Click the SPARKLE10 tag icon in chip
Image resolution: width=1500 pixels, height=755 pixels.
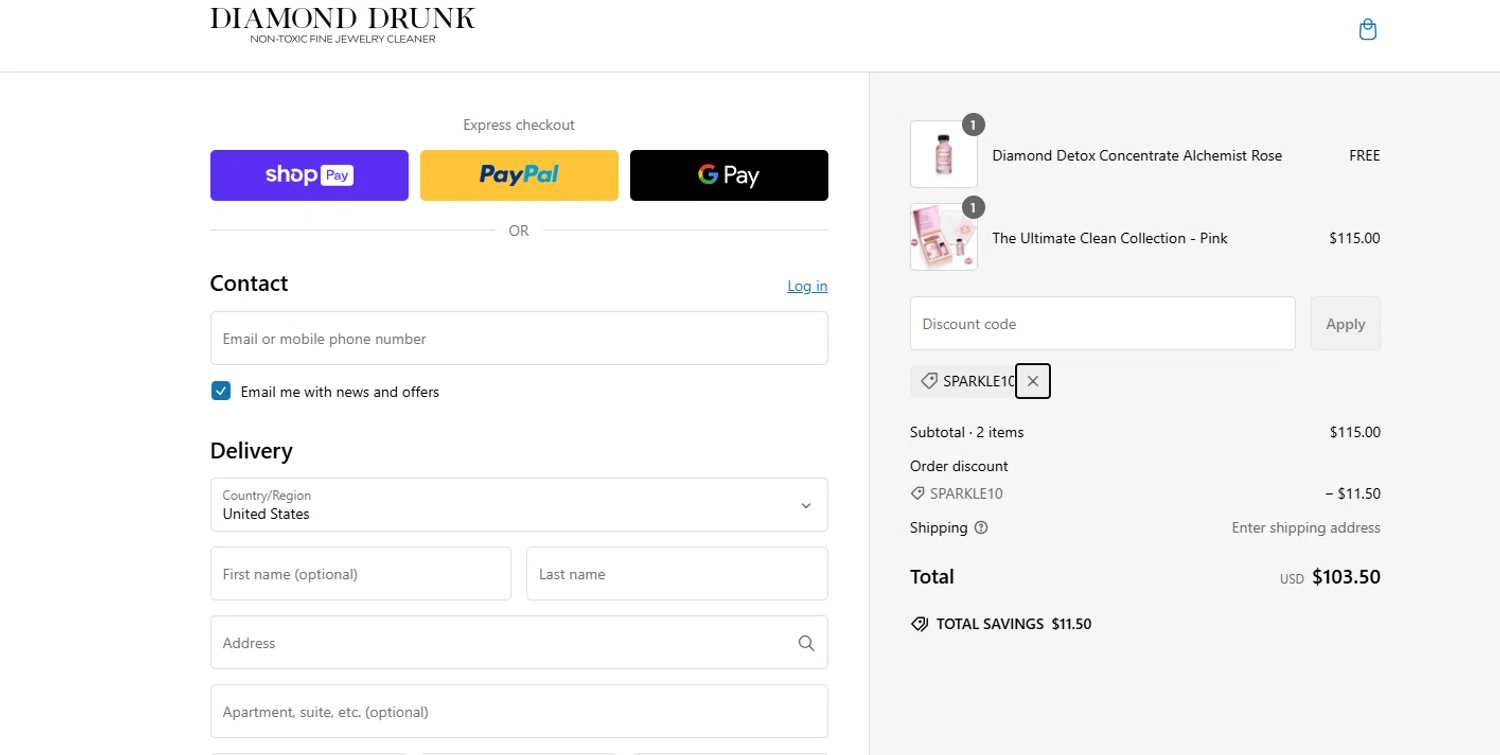click(x=929, y=381)
